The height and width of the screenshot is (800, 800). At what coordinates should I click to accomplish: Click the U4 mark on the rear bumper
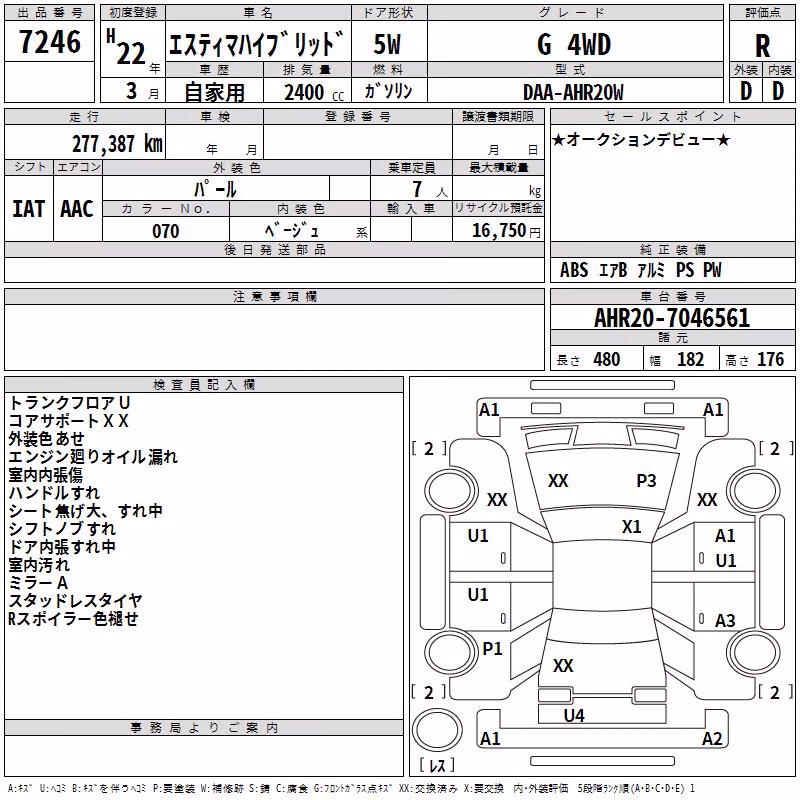[x=574, y=716]
